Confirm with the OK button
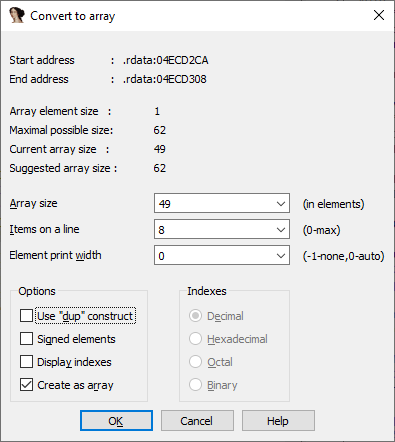 (116, 421)
